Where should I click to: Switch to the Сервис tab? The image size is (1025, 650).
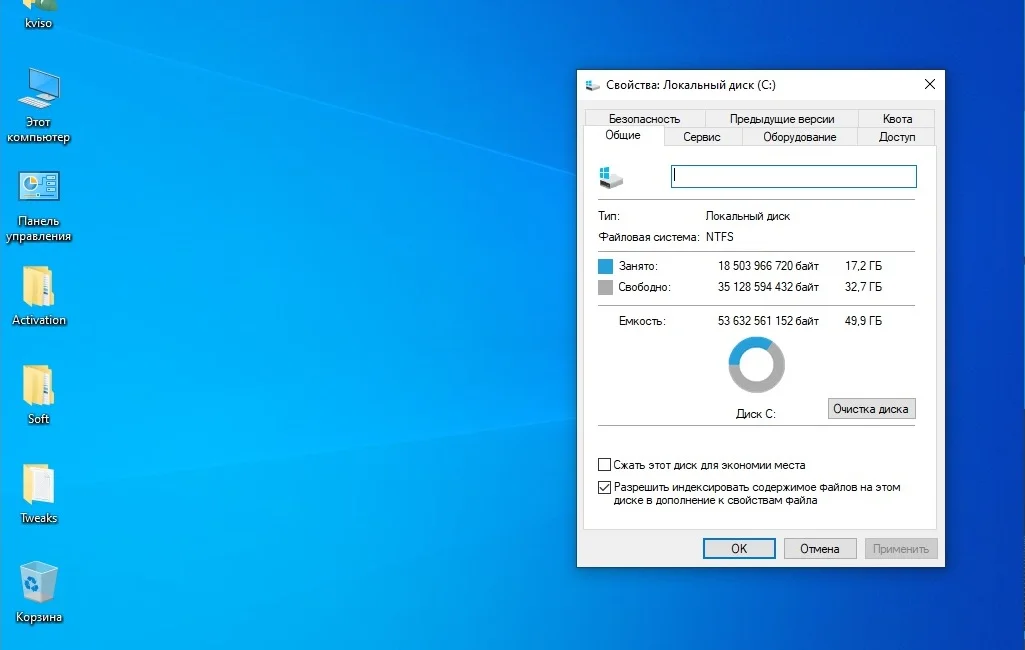(702, 137)
